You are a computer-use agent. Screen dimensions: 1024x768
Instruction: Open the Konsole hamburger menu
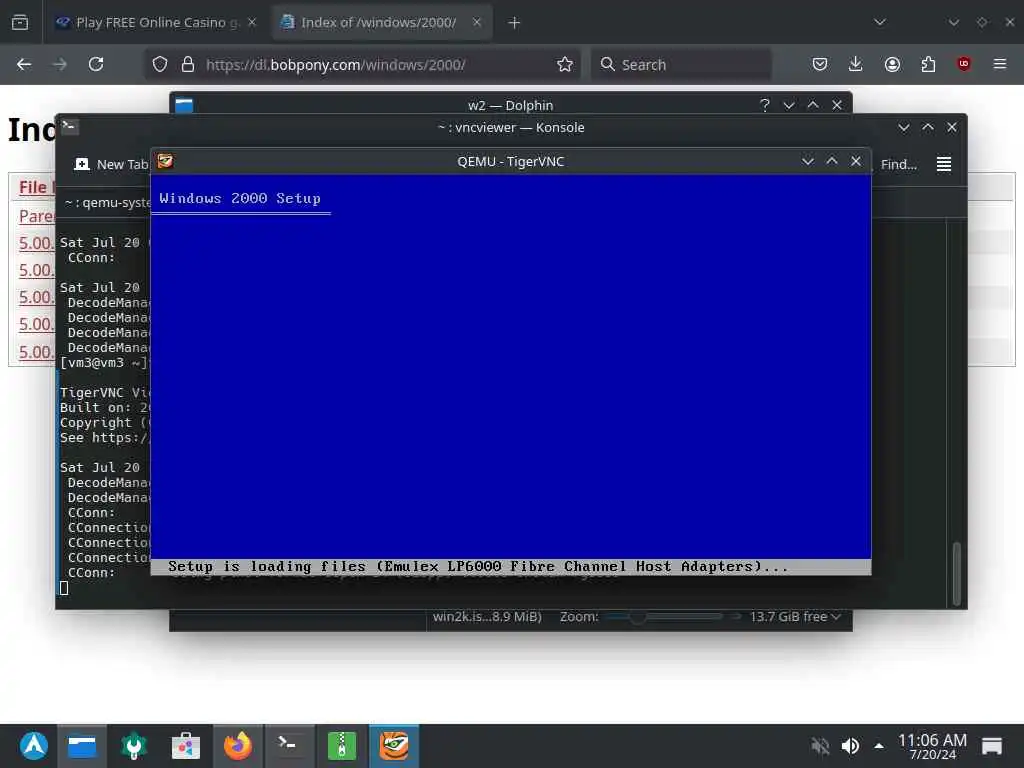point(944,164)
